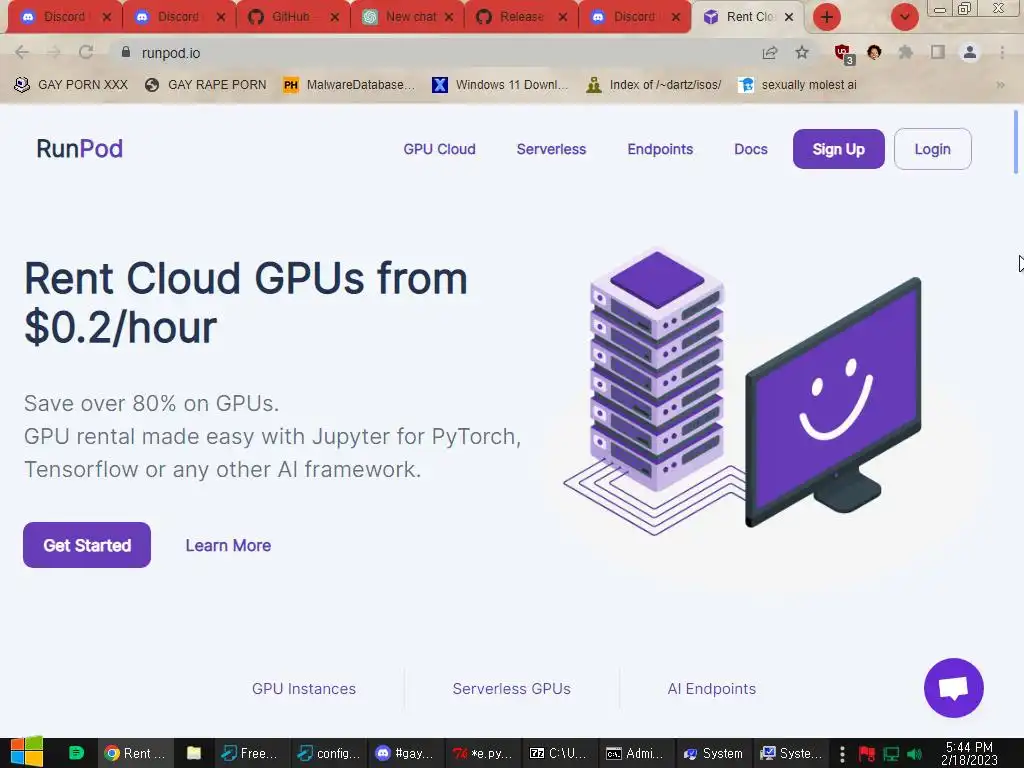Expand the bookmarks overflow double chevron
This screenshot has height=768, width=1024.
click(x=1000, y=85)
